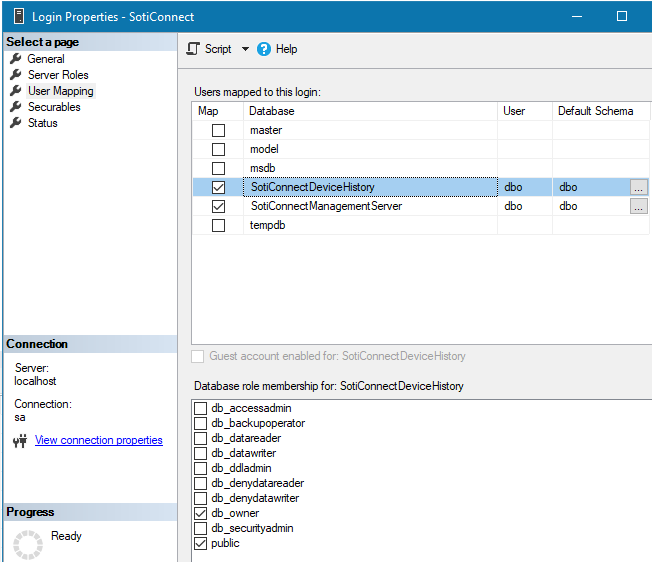Image resolution: width=652 pixels, height=562 pixels.
Task: Enable the db_denydatareader role
Action: pyautogui.click(x=200, y=483)
